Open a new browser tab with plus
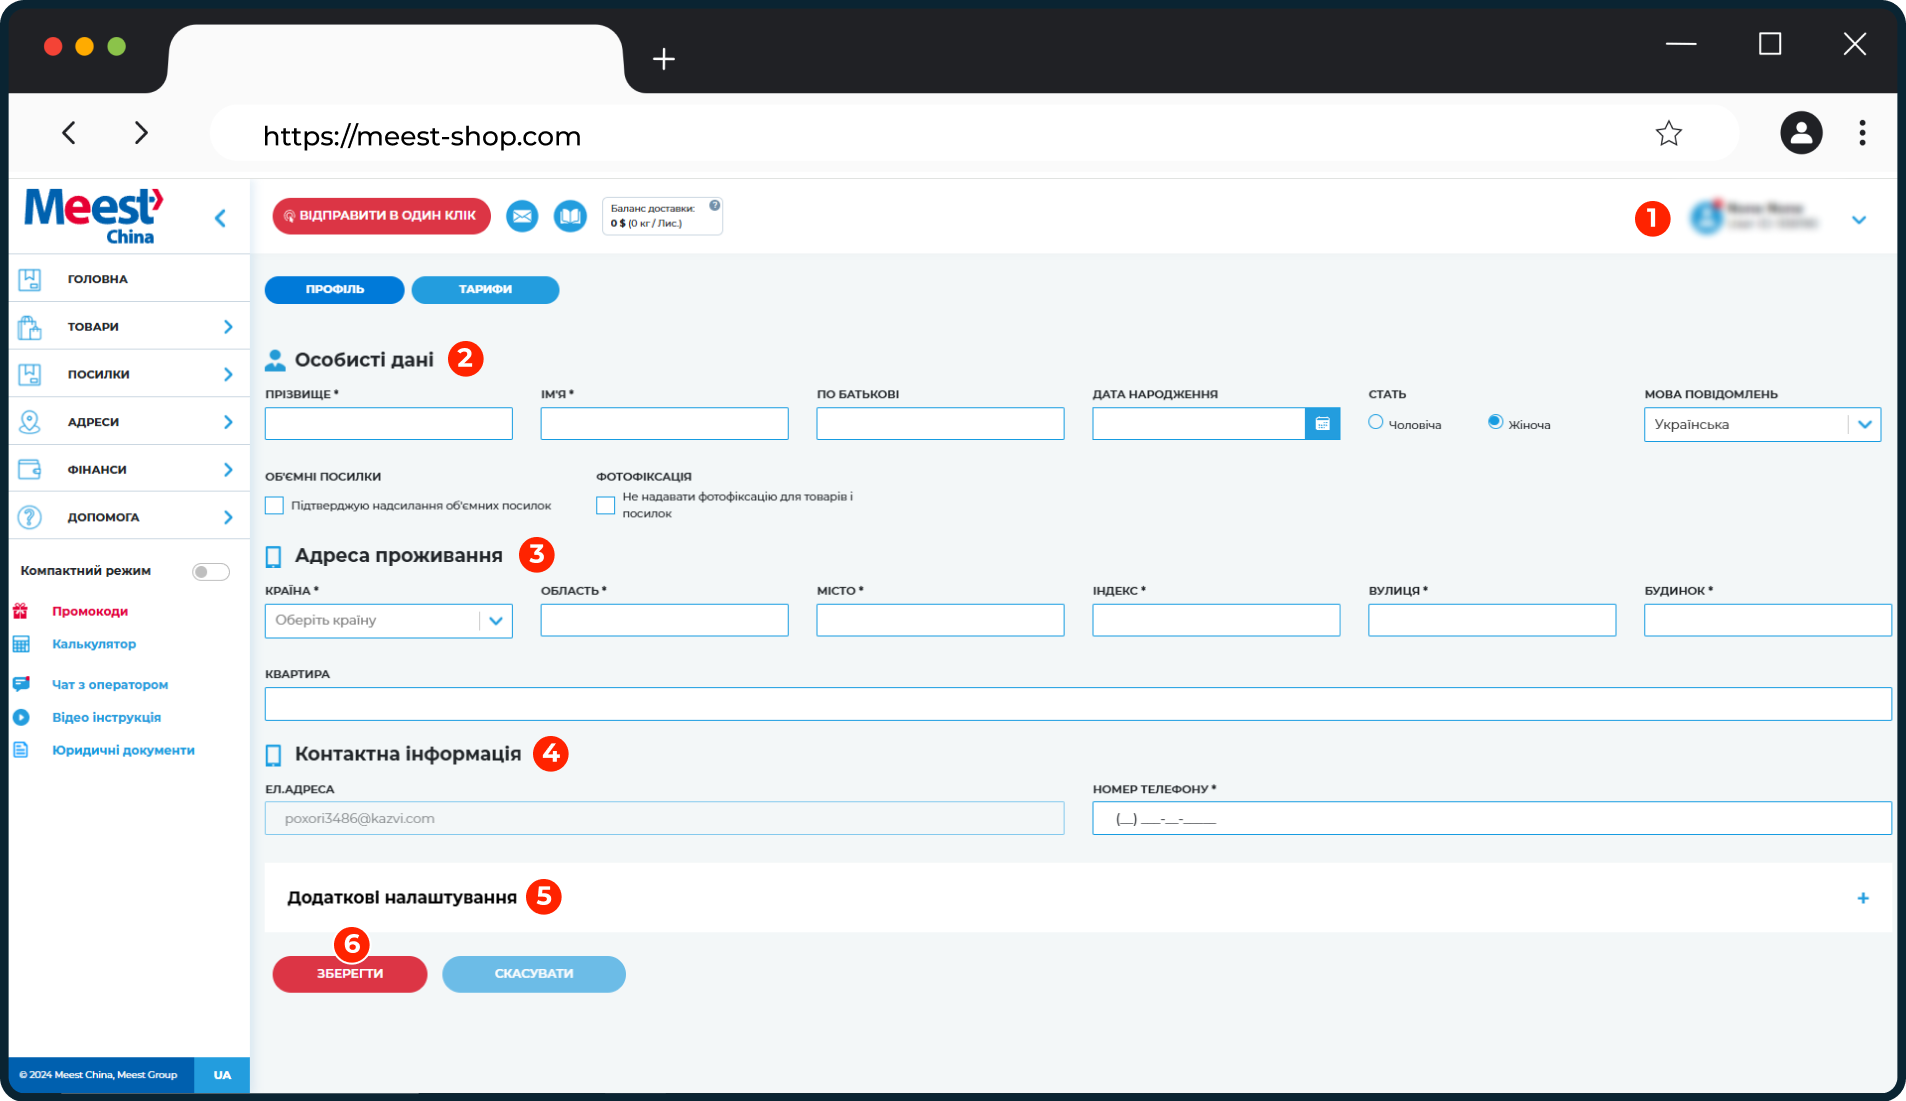The image size is (1906, 1101). pyautogui.click(x=664, y=59)
